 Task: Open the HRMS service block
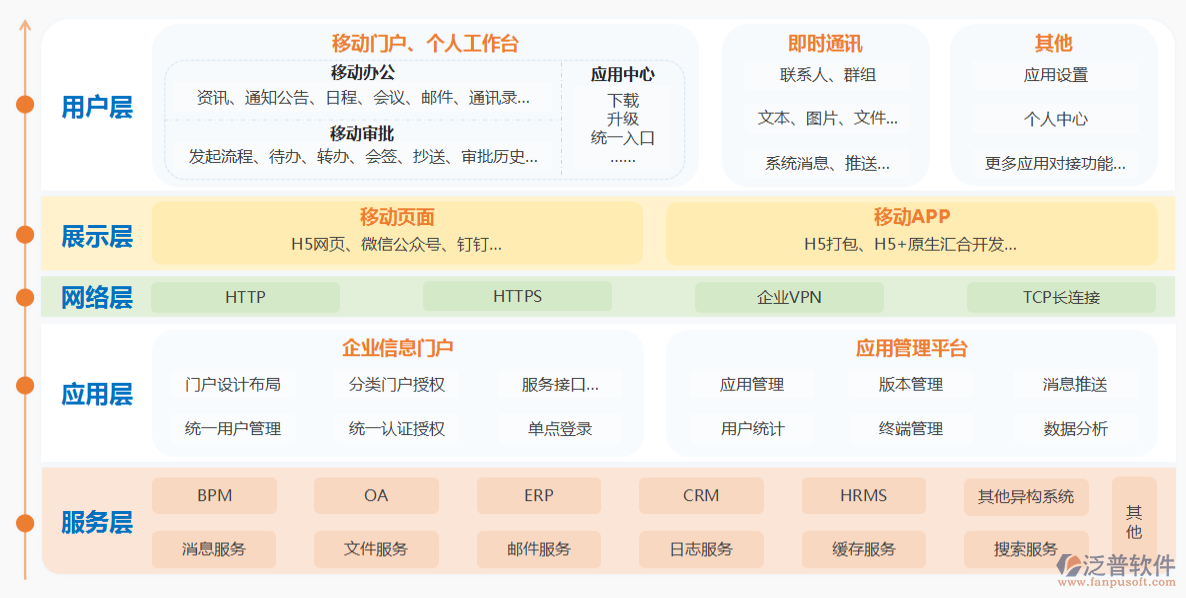[x=863, y=495]
